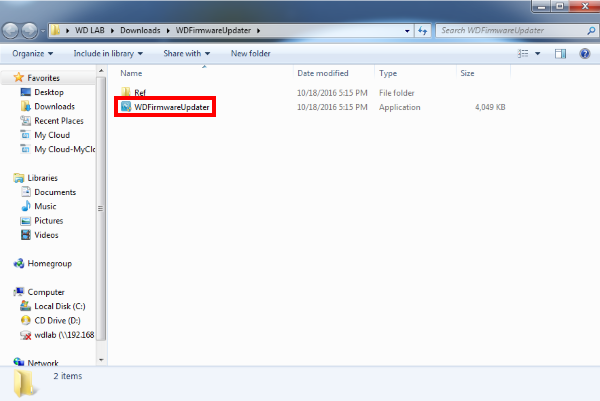
Task: Expand arrow after WDFirmwareUpdater breadcrumb
Action: coord(259,31)
